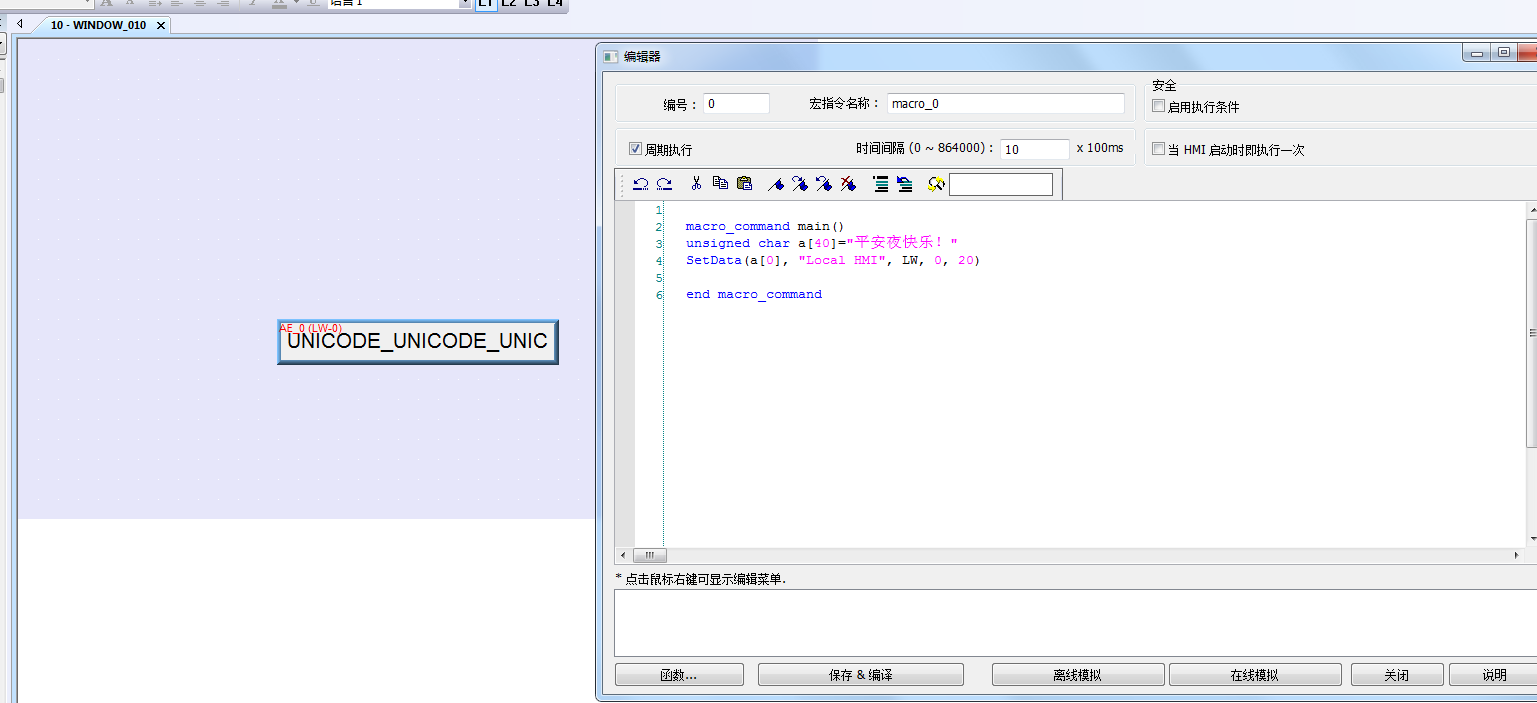
Task: Open the language dropdown arrow in top toolbar
Action: tap(465, 3)
